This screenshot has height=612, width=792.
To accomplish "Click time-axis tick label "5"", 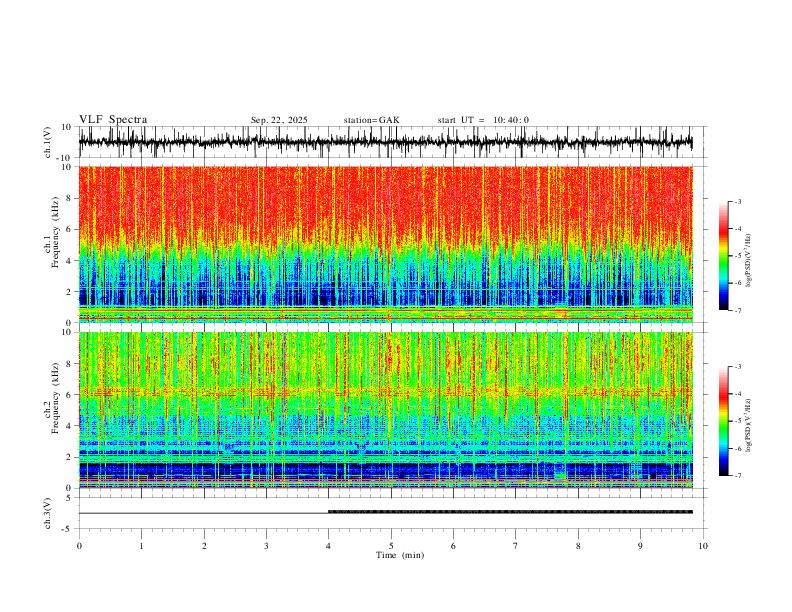I will (391, 546).
